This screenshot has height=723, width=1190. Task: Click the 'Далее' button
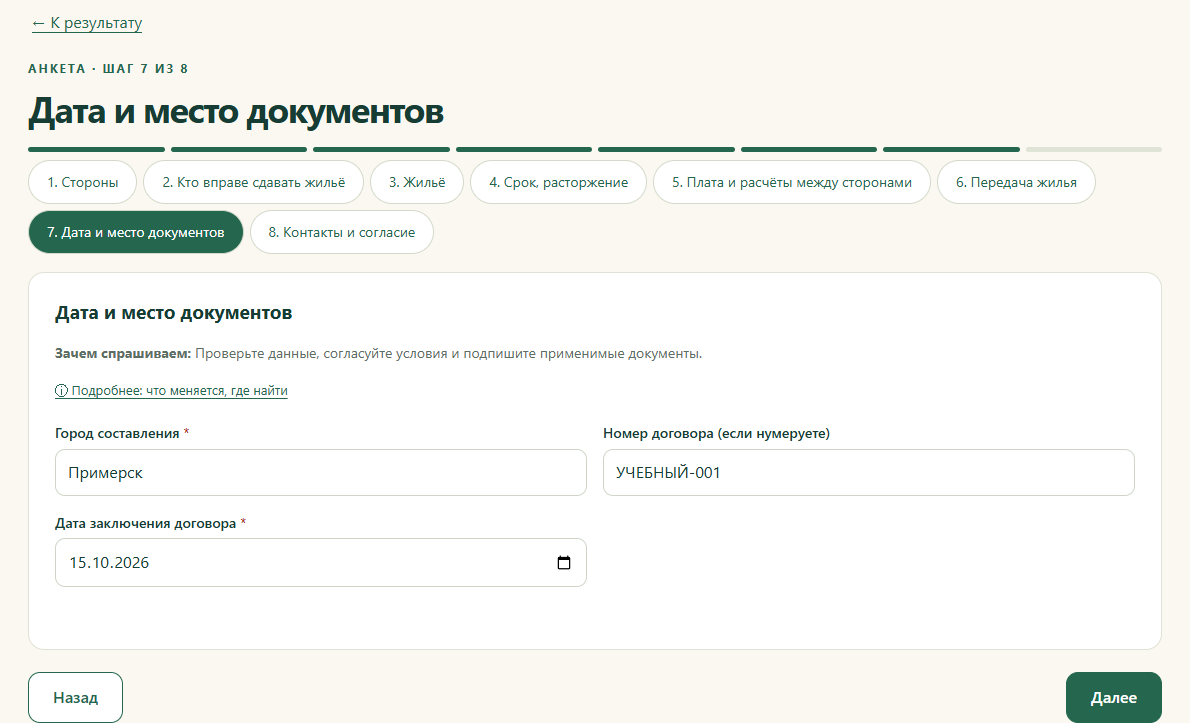(x=1113, y=697)
